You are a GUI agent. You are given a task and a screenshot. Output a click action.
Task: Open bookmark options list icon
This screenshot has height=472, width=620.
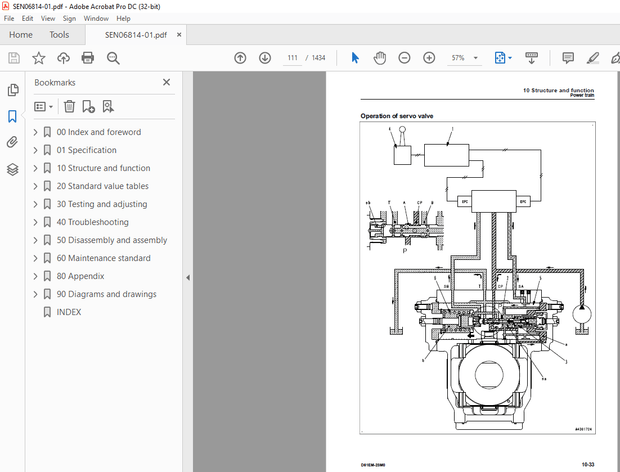[x=43, y=107]
